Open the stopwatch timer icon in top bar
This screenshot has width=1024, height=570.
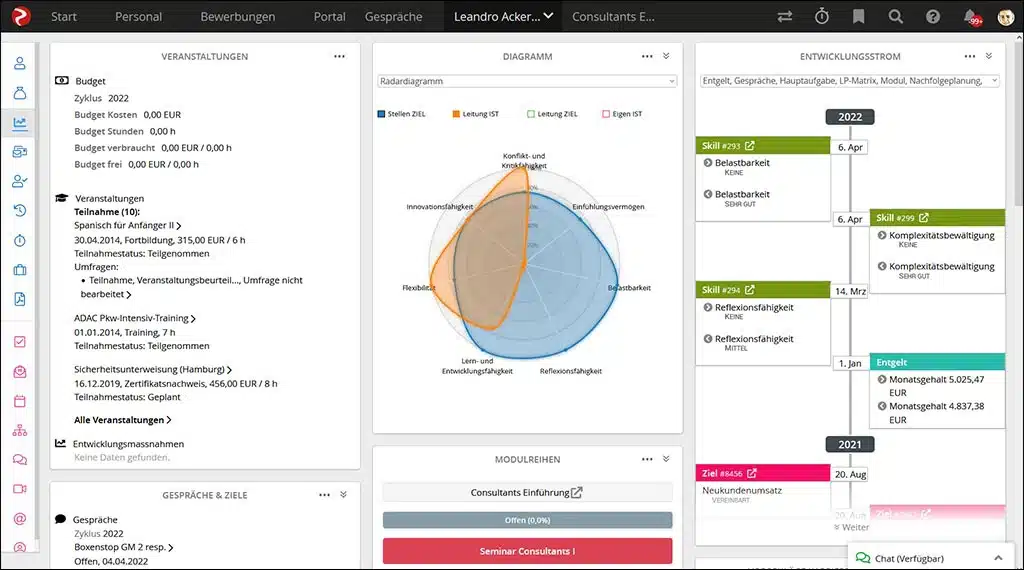(822, 16)
